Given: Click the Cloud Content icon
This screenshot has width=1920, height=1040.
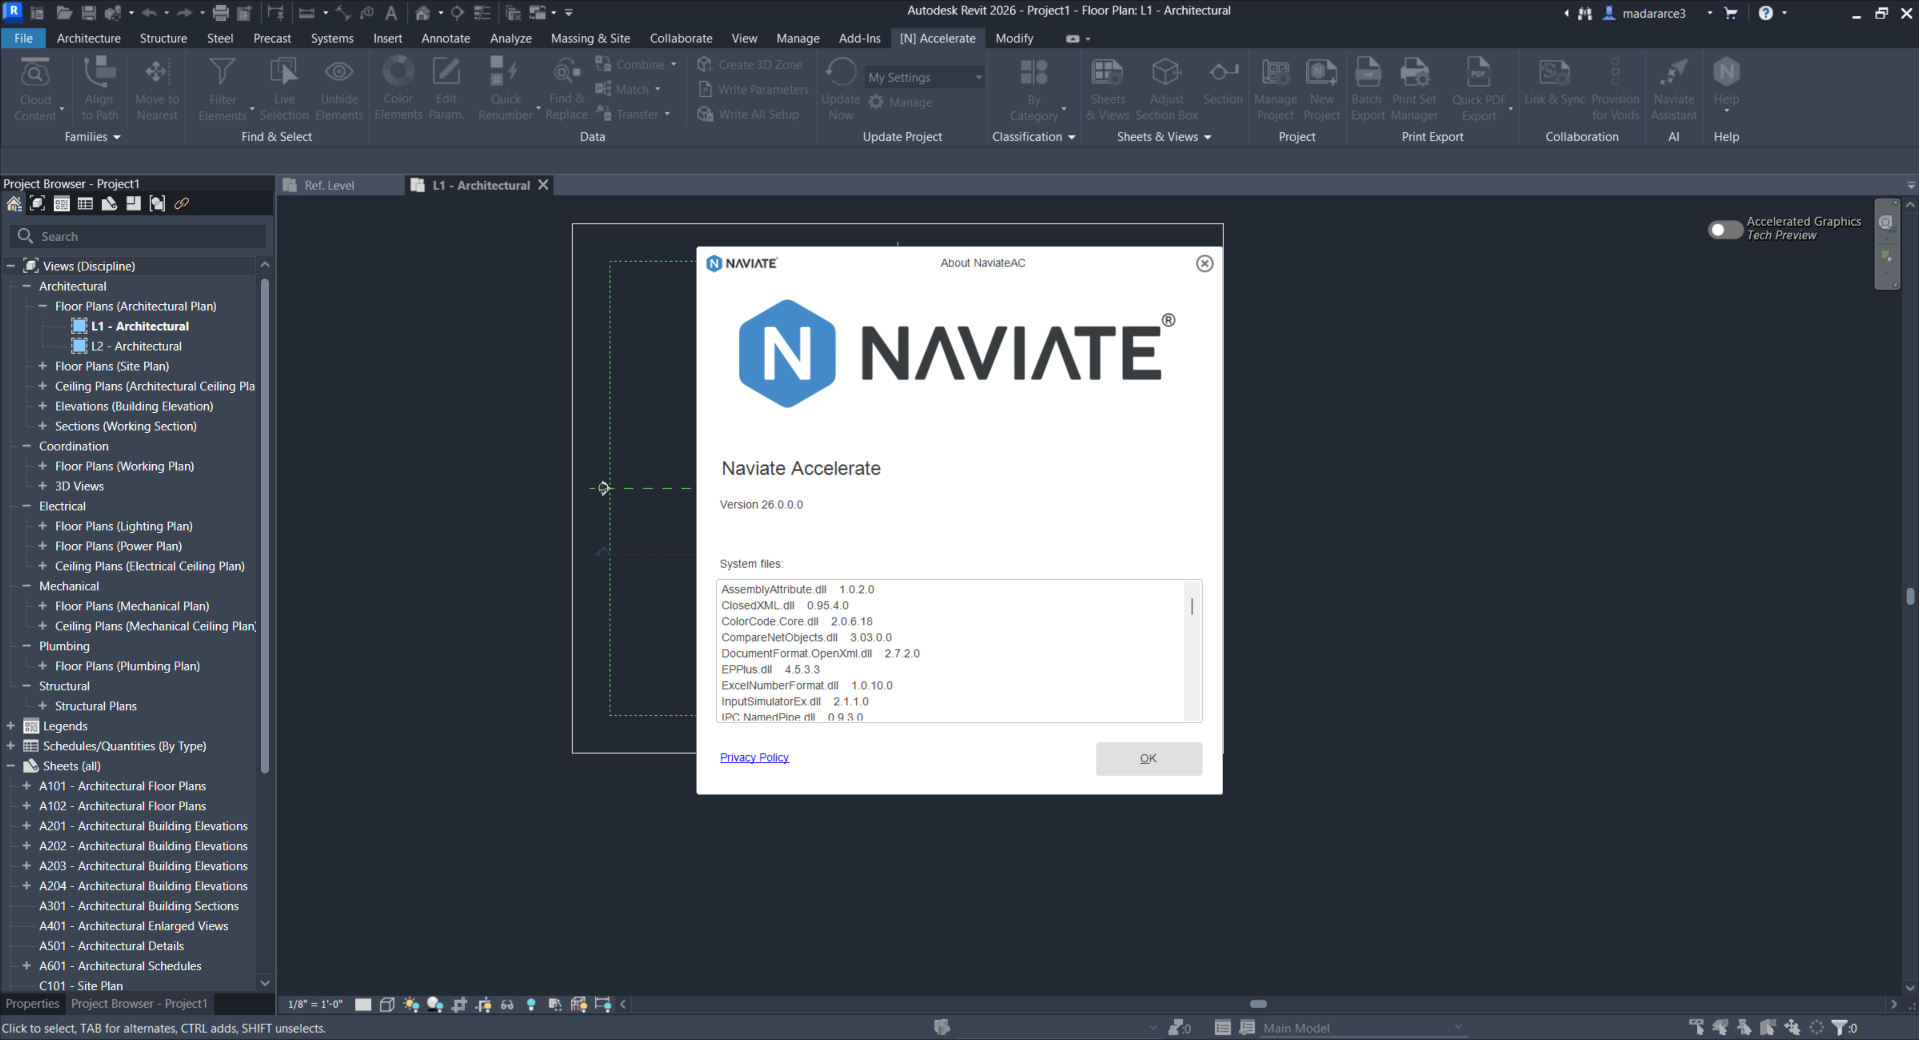Looking at the screenshot, I should (x=35, y=73).
